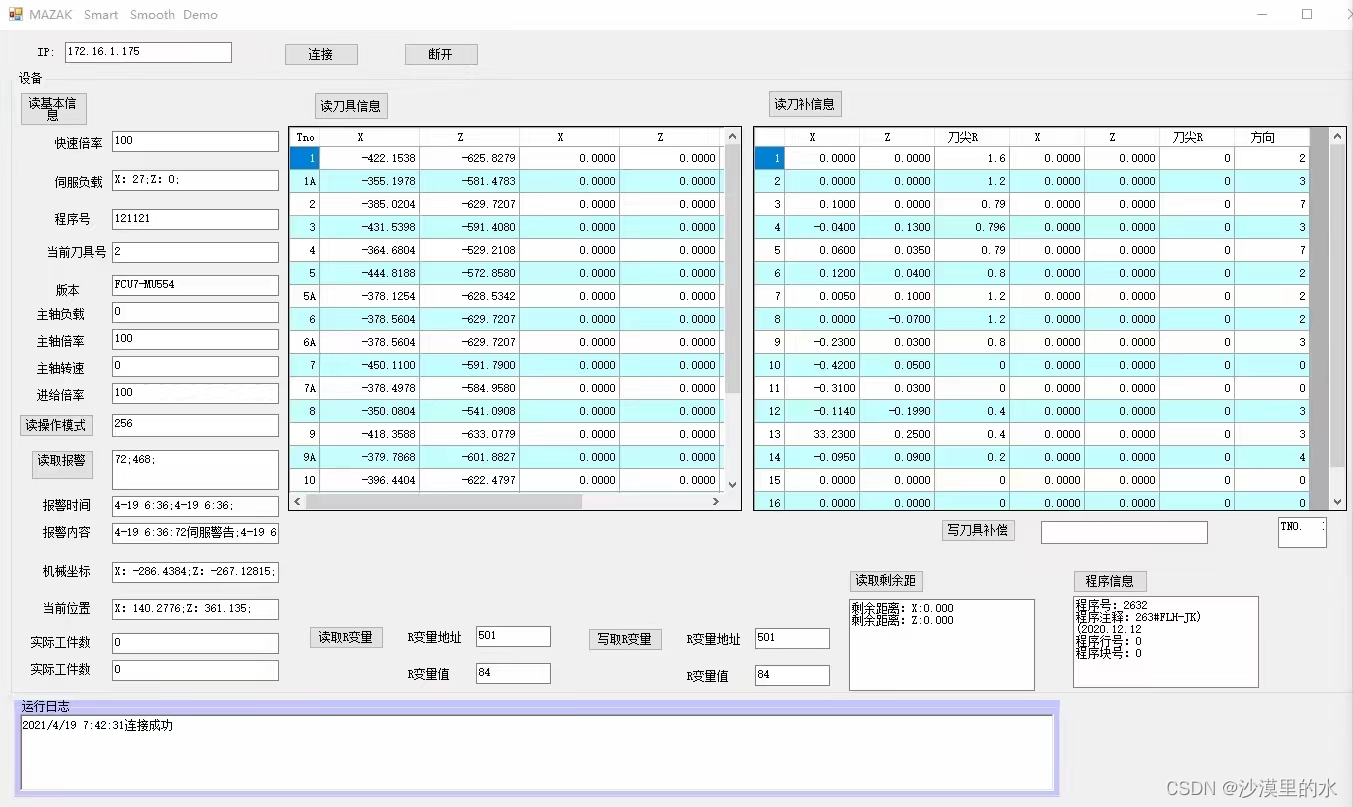The image size is (1353, 807).
Task: Click the 写刀具补偿 button
Action: (979, 531)
